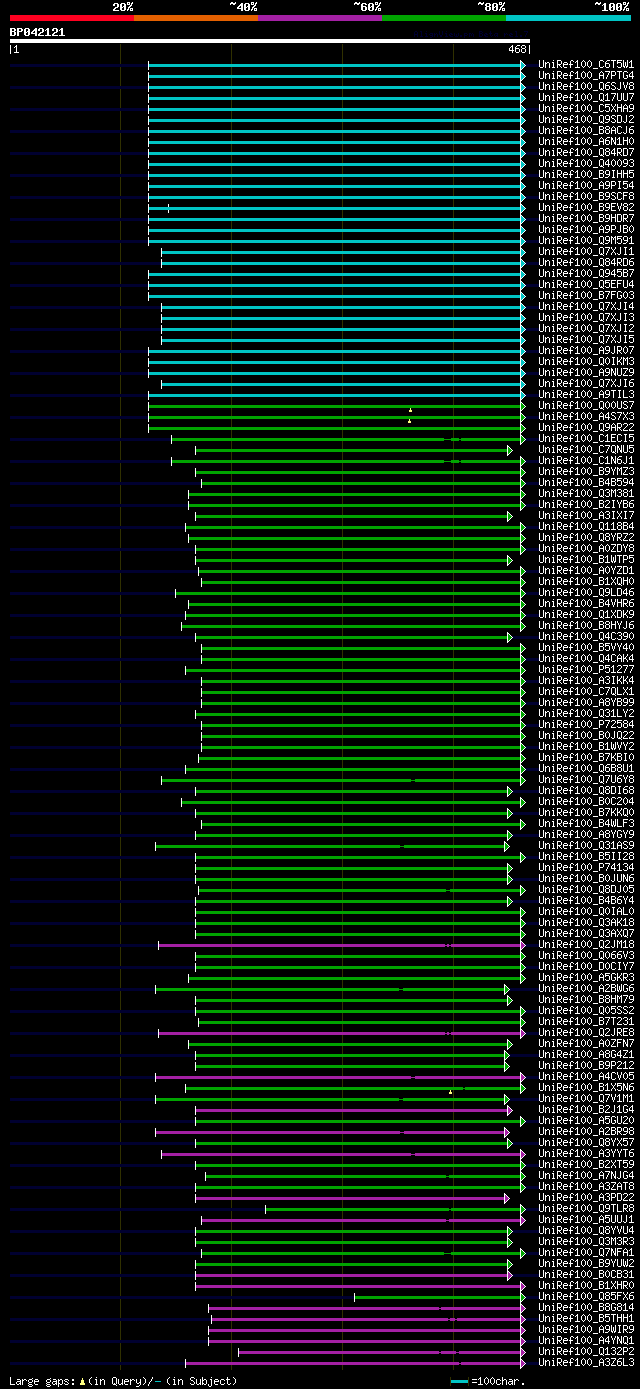640x1389 pixels.
Task: Select the UniRef100_B9YMZ3 label
Action: (x=586, y=471)
